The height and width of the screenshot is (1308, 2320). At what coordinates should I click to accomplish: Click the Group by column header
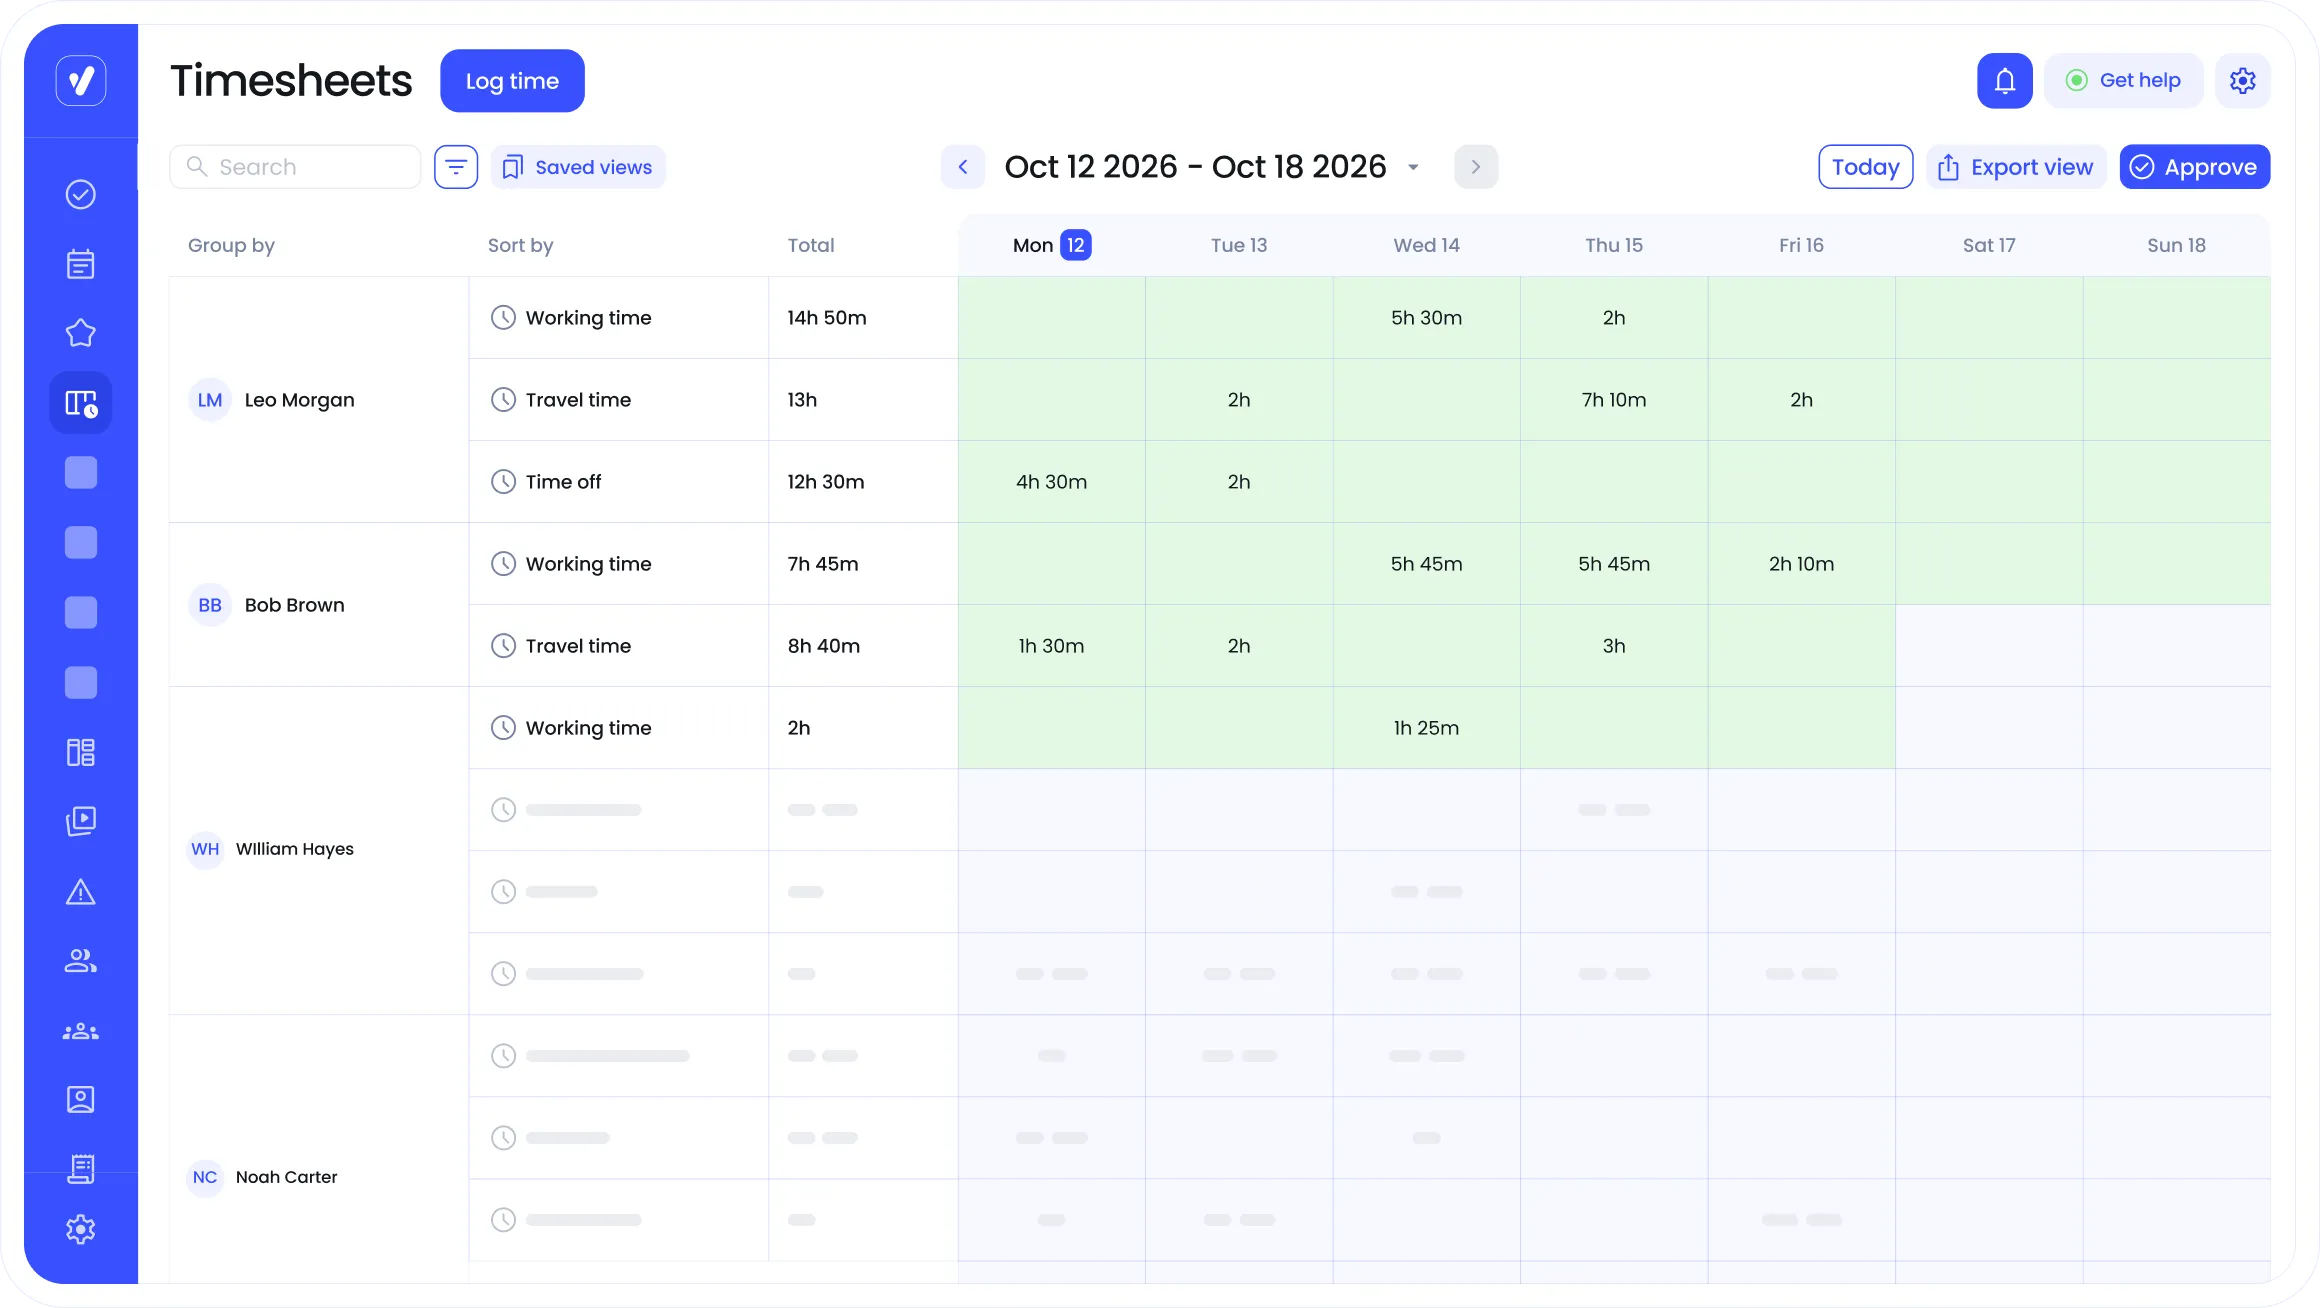231,245
